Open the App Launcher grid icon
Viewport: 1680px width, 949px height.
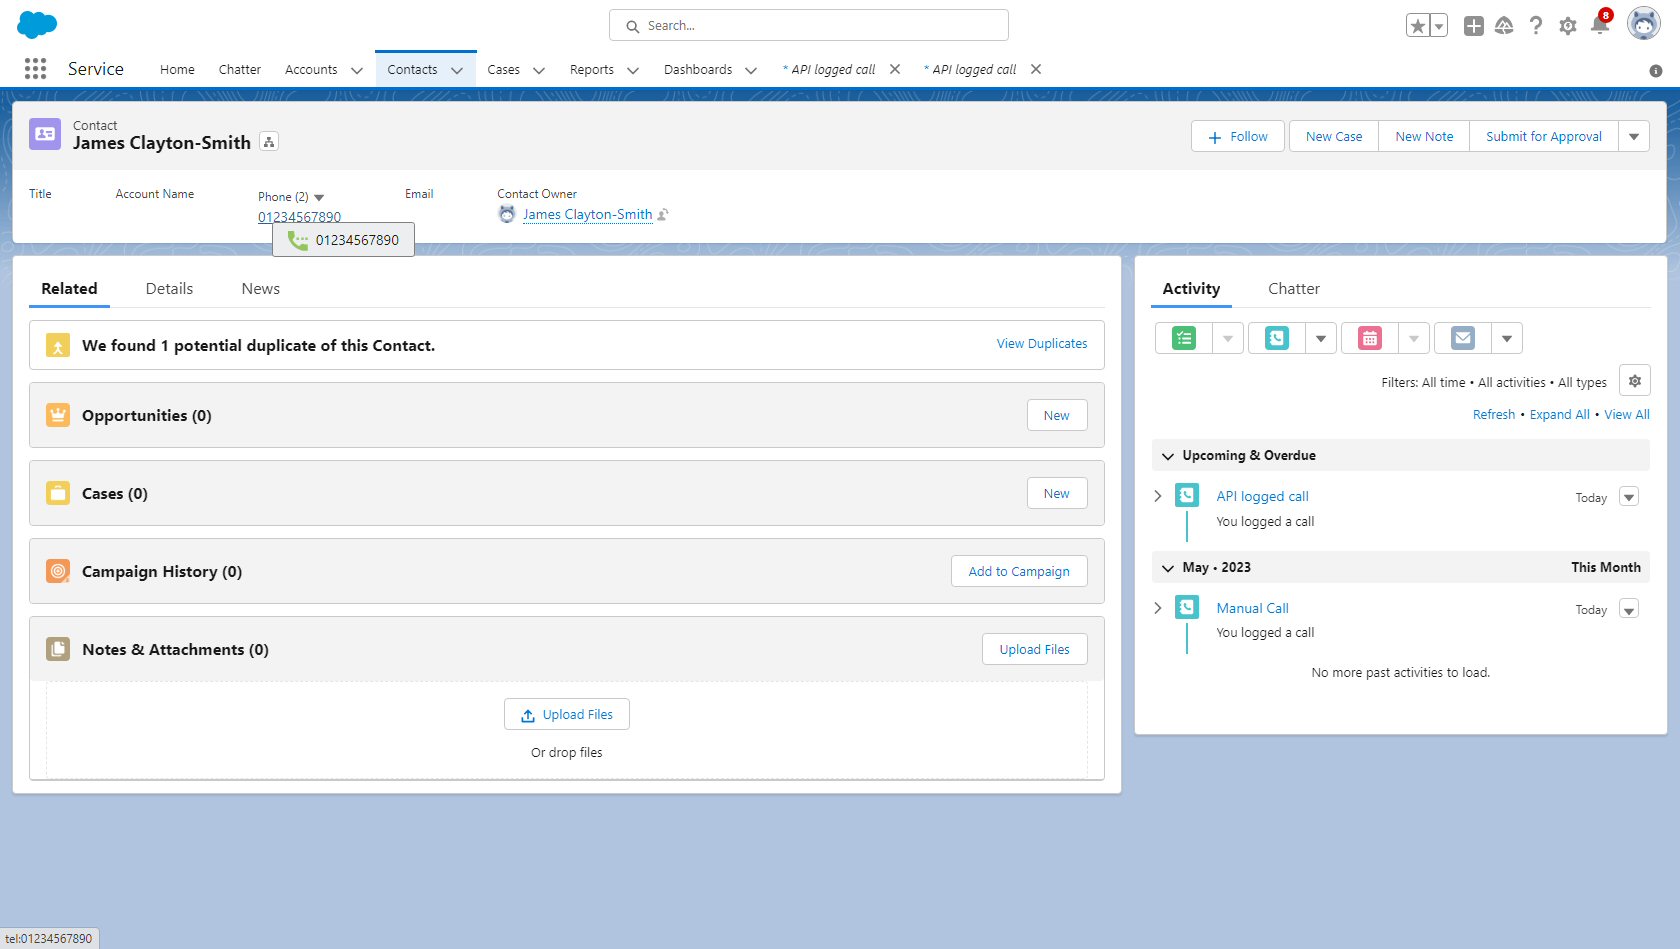[35, 68]
